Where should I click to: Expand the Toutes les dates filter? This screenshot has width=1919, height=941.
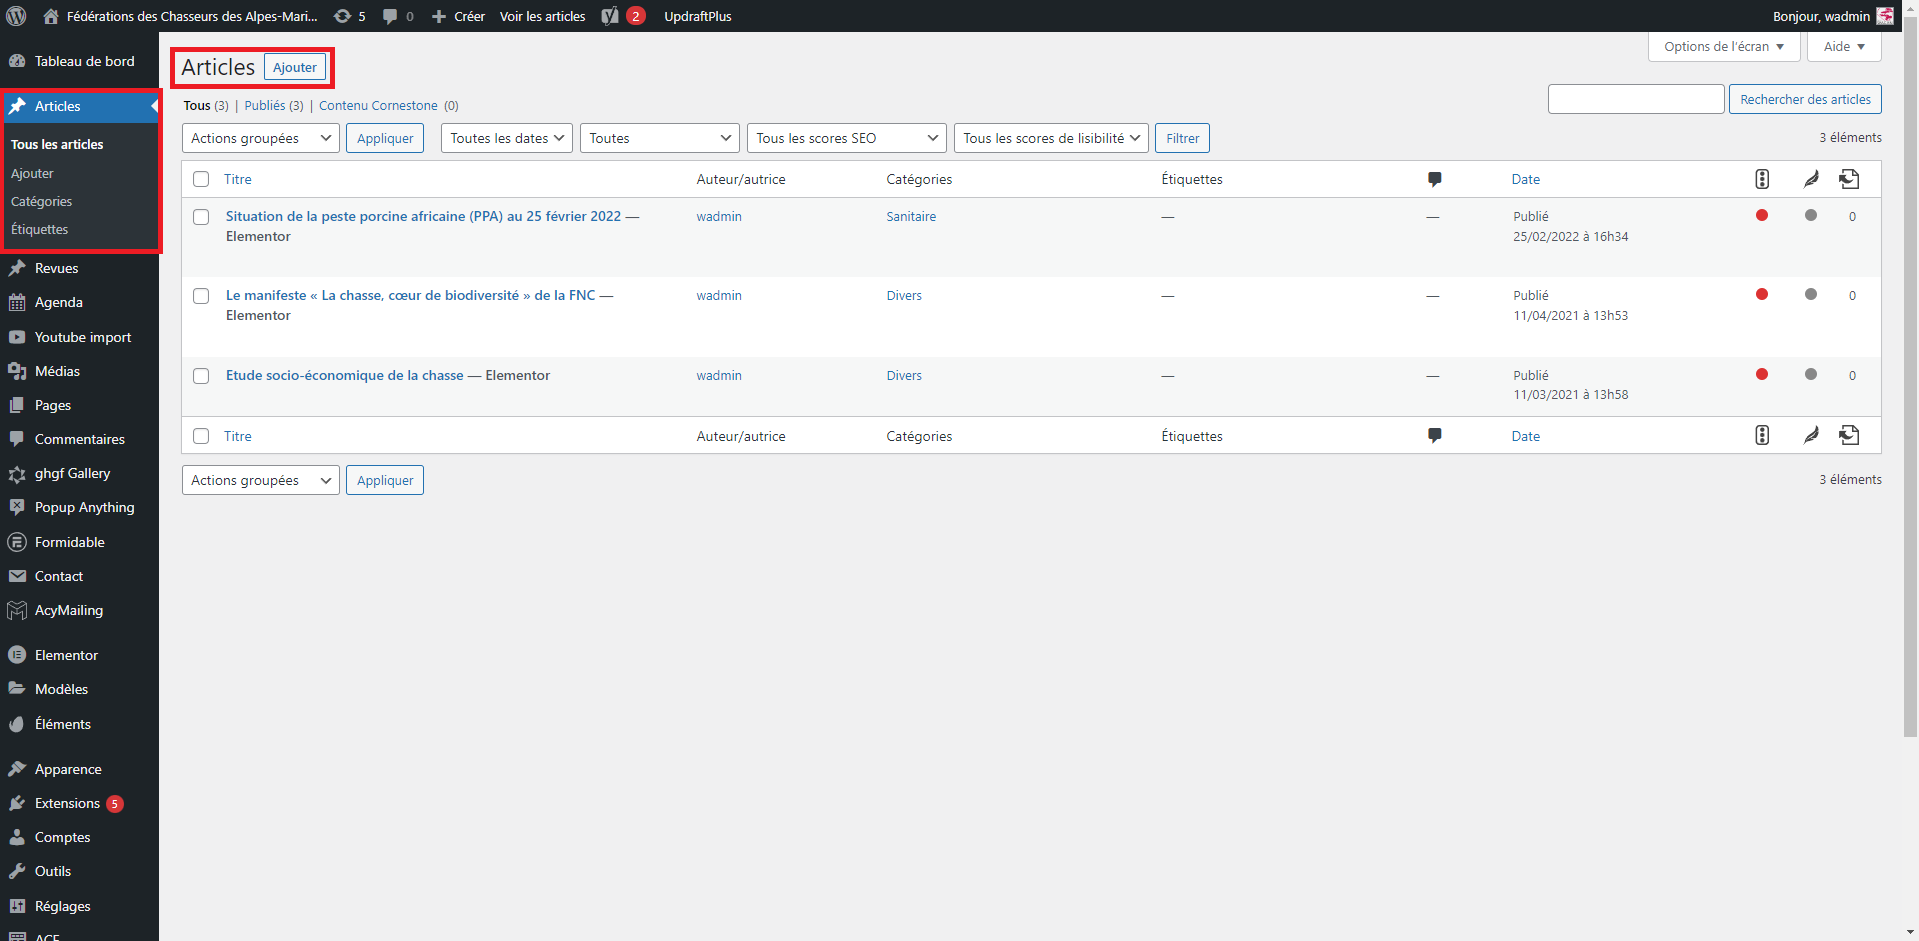tap(506, 137)
